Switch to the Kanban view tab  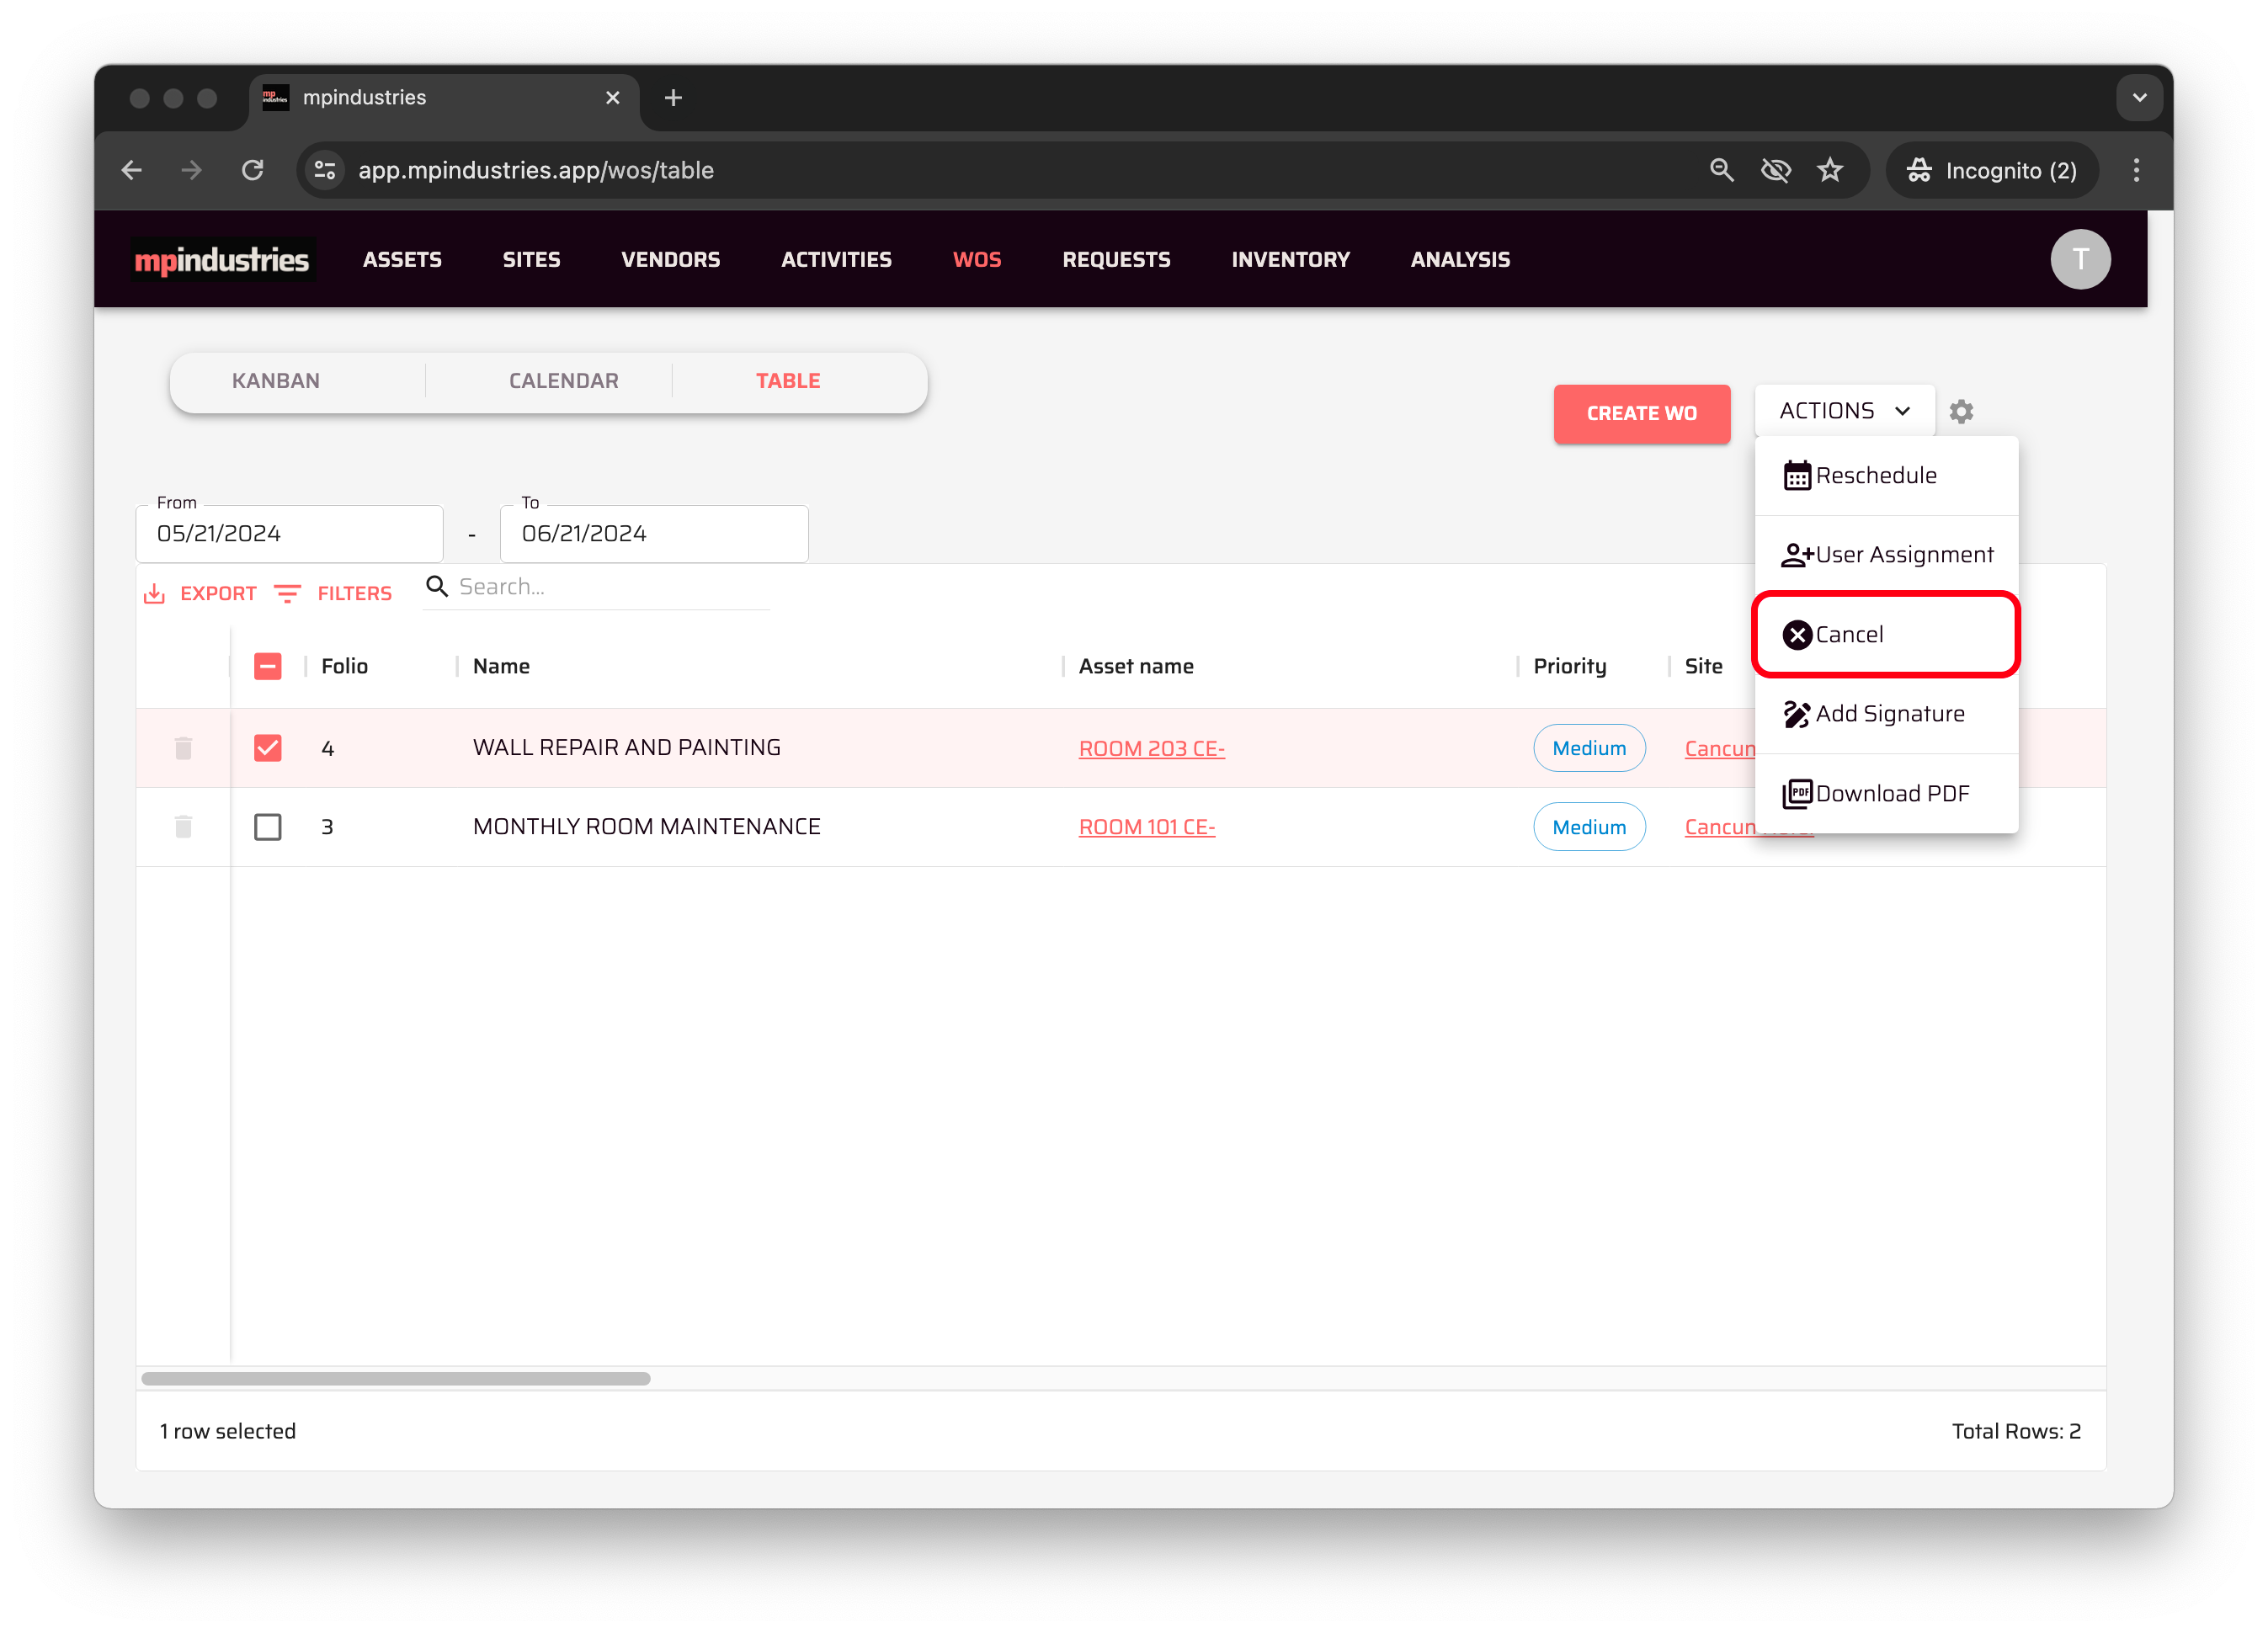pyautogui.click(x=276, y=381)
